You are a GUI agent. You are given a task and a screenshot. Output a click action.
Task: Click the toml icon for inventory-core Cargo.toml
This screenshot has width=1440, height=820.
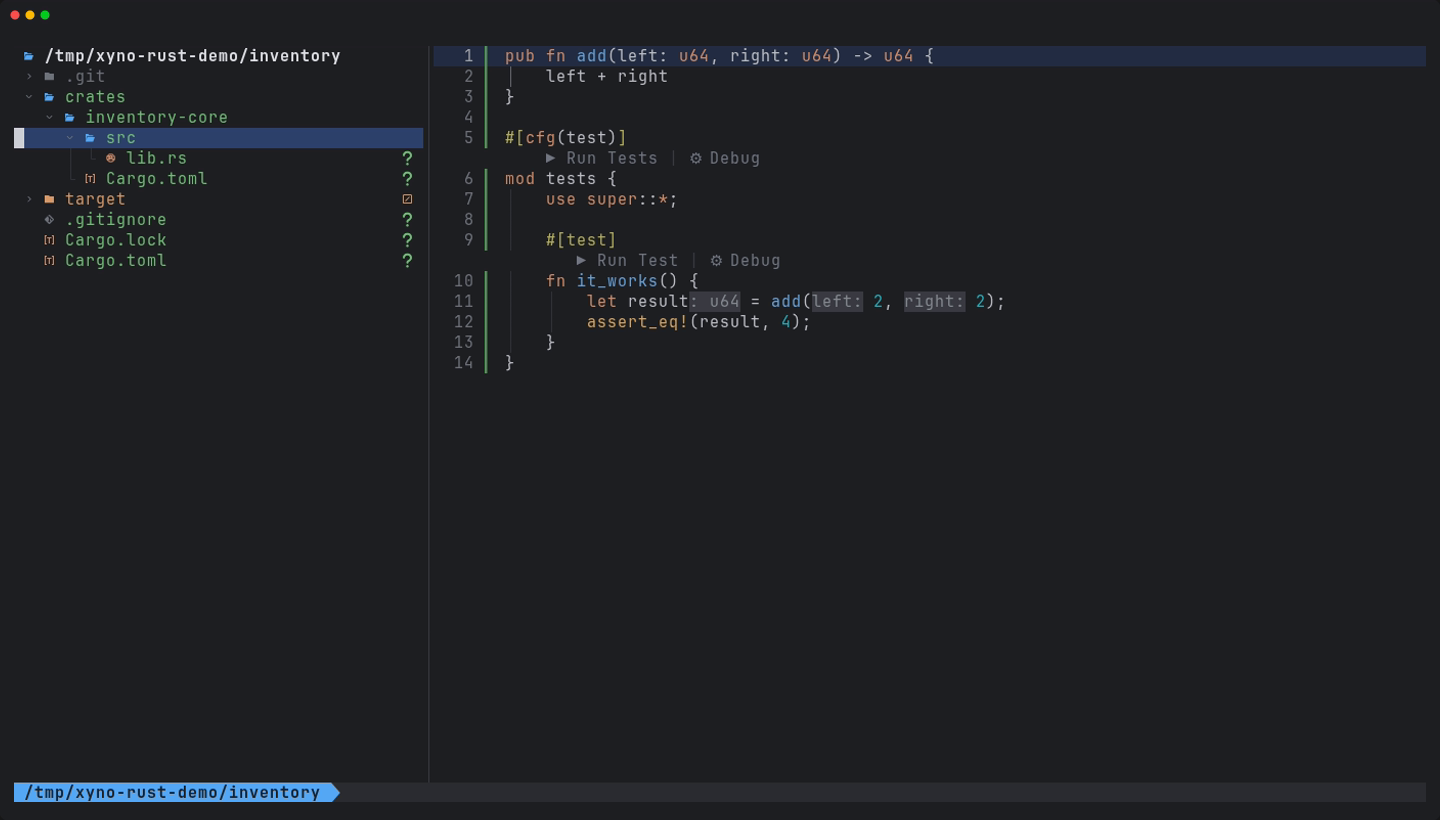(x=90, y=179)
